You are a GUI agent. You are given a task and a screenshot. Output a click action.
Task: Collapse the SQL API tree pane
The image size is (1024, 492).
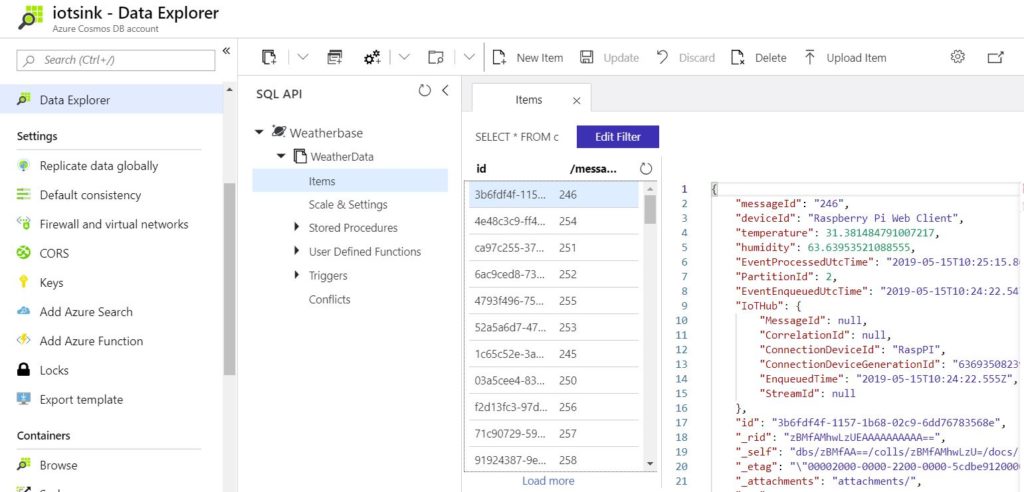click(x=445, y=91)
